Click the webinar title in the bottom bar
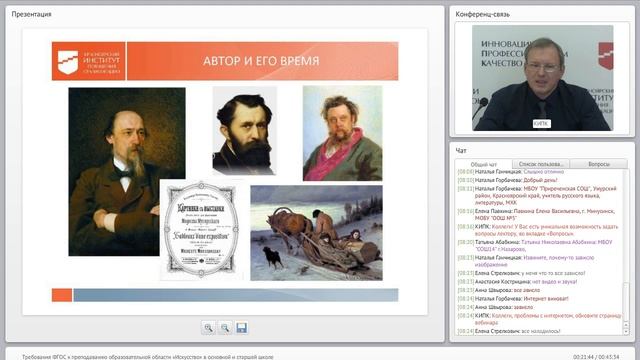640x360 pixels. tap(148, 357)
